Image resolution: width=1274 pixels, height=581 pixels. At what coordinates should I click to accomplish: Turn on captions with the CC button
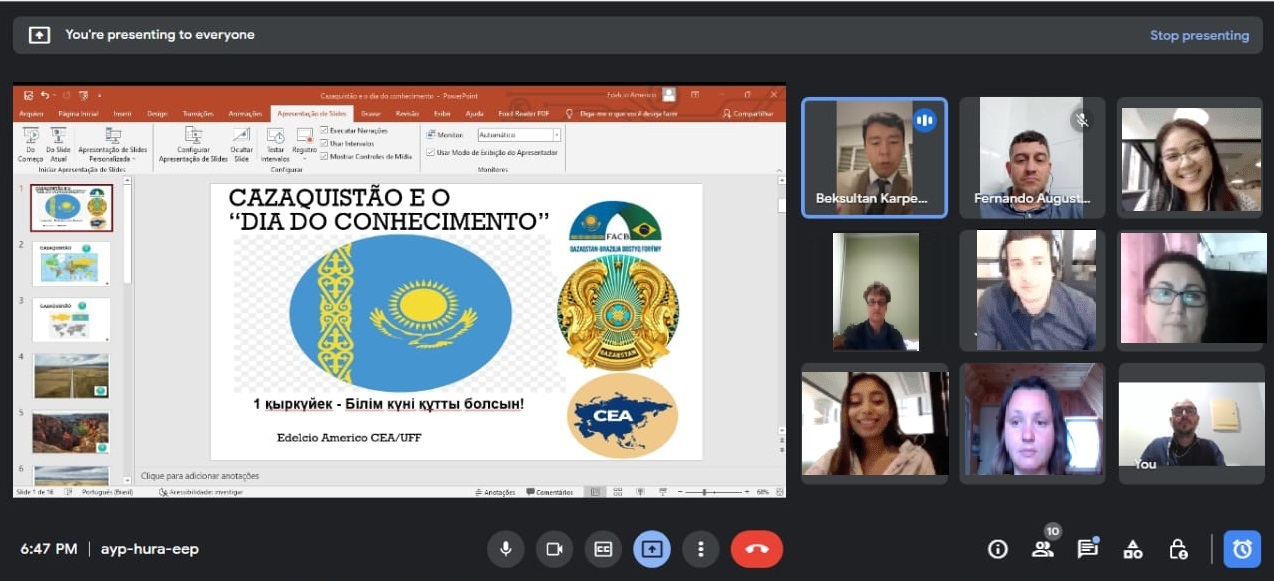pyautogui.click(x=603, y=549)
